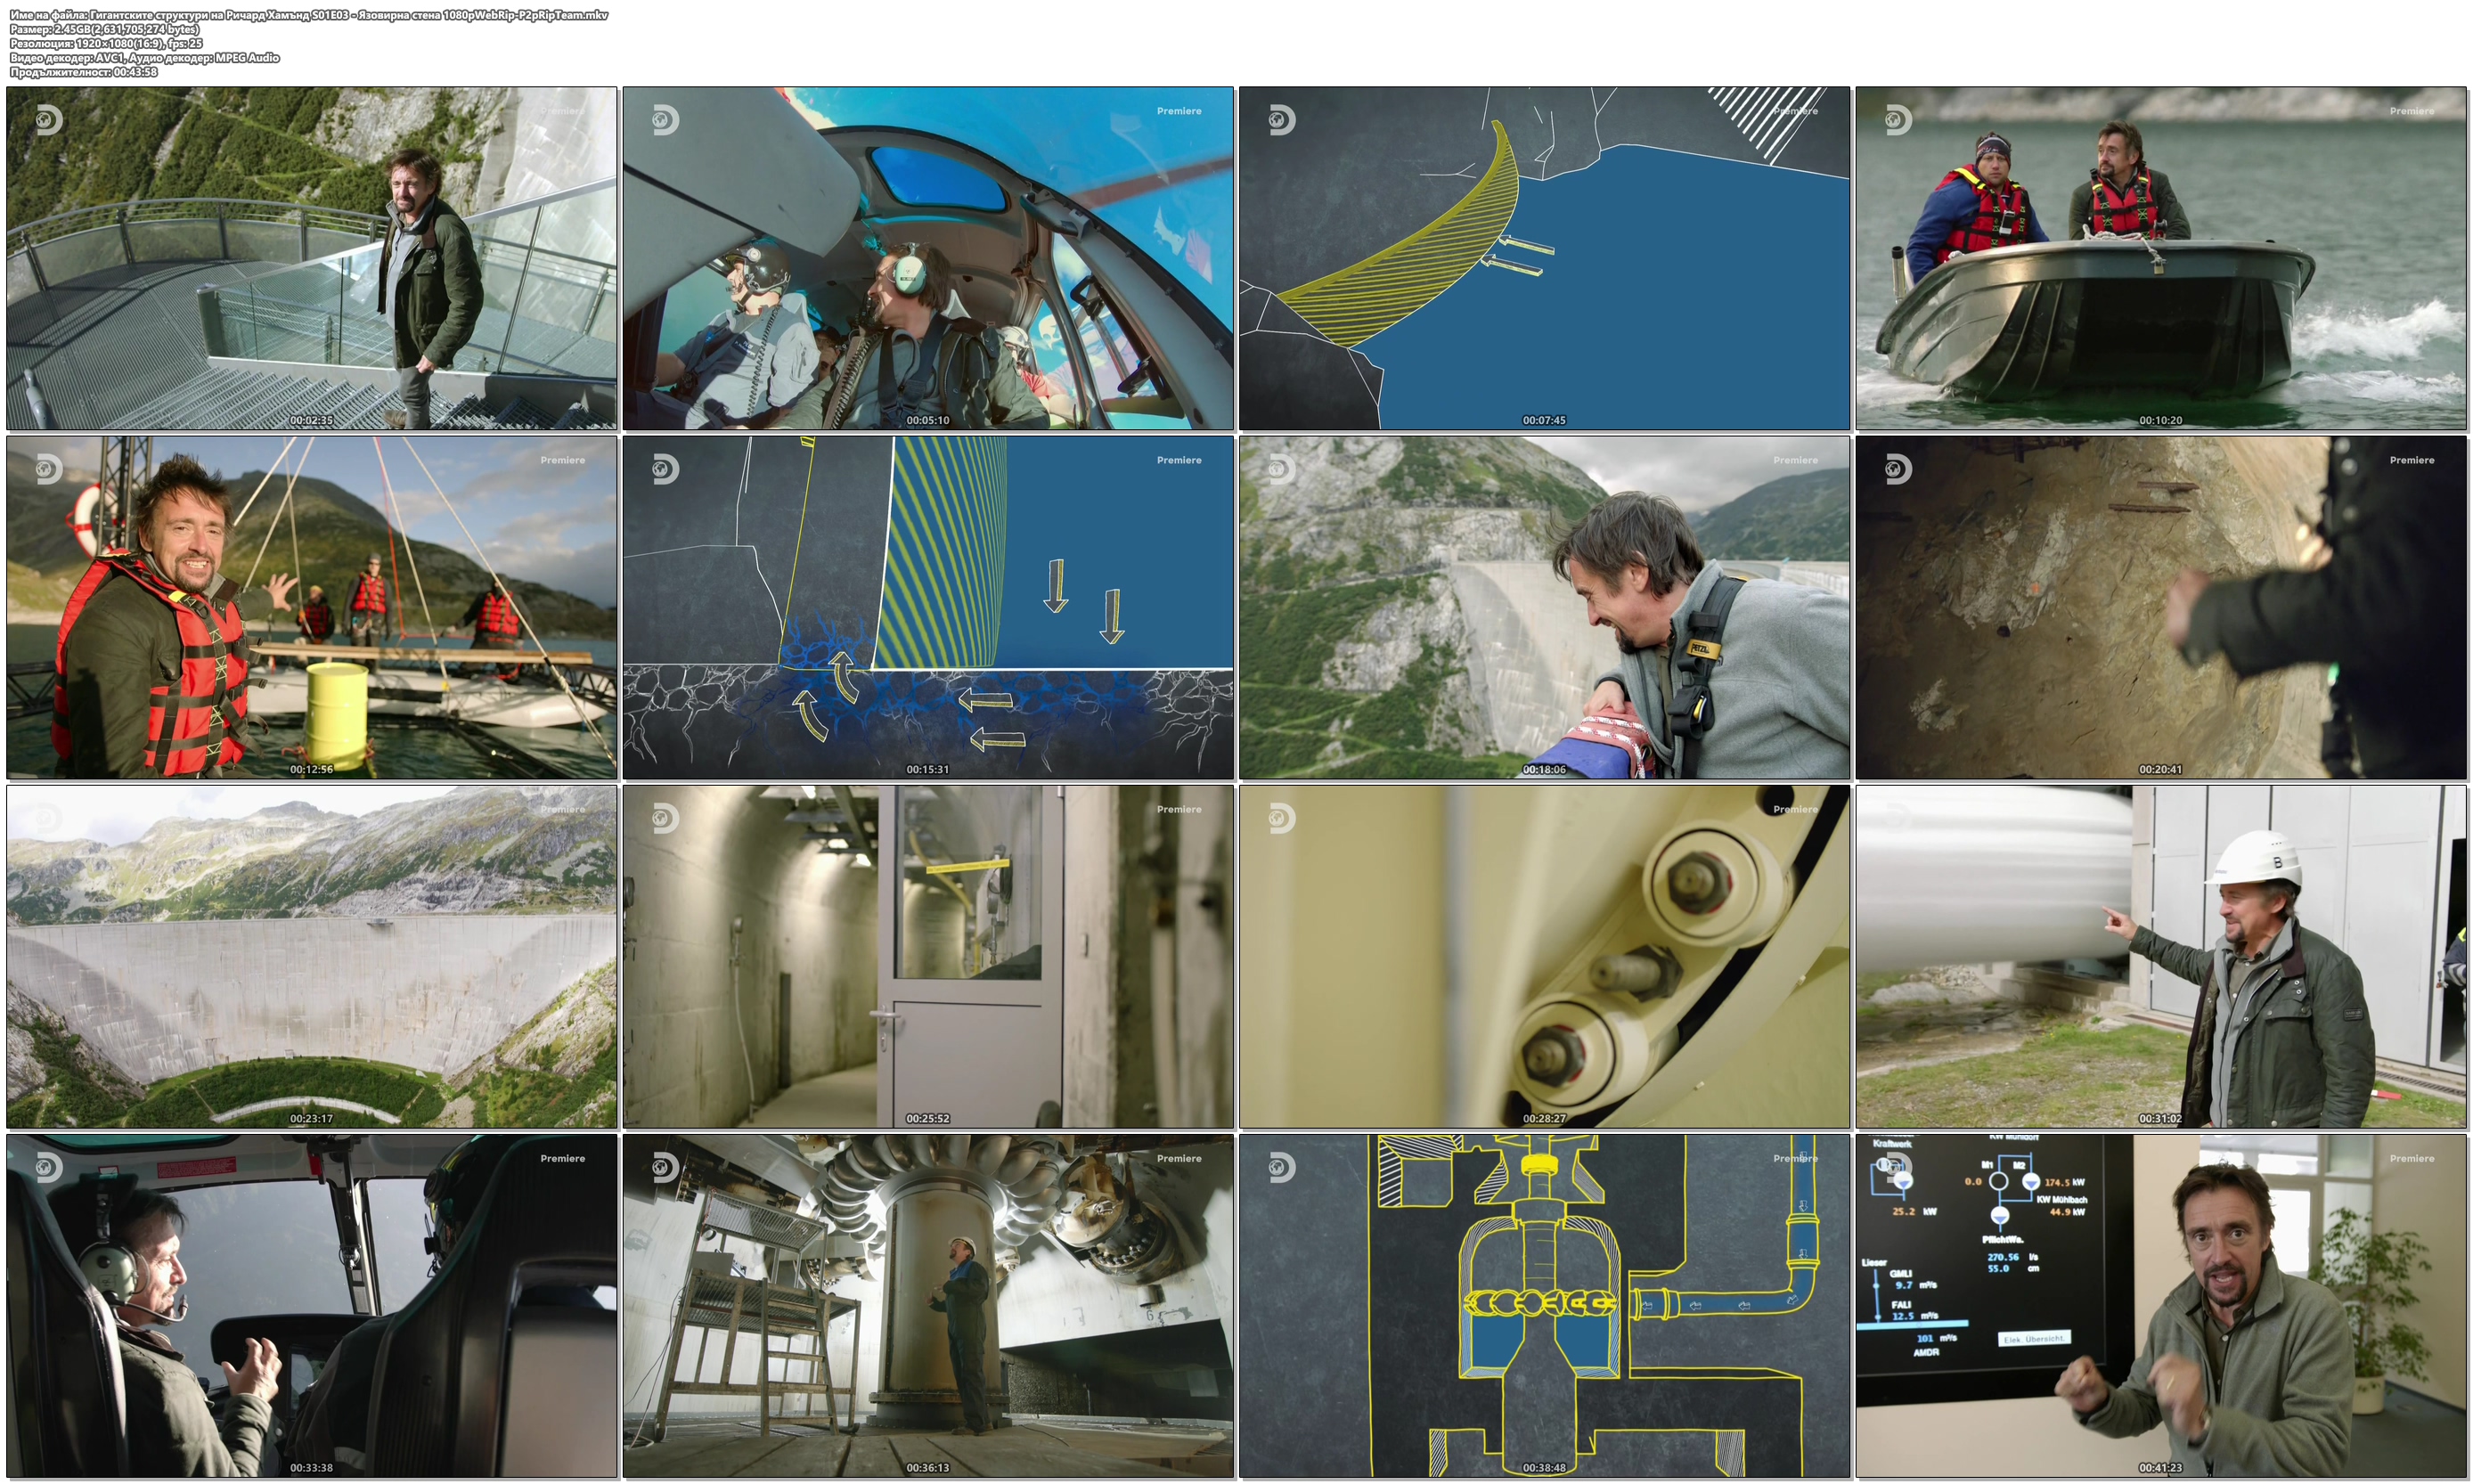Select the white hard hat frame at 00:31:02
The image size is (2473, 1484).
(x=2160, y=956)
